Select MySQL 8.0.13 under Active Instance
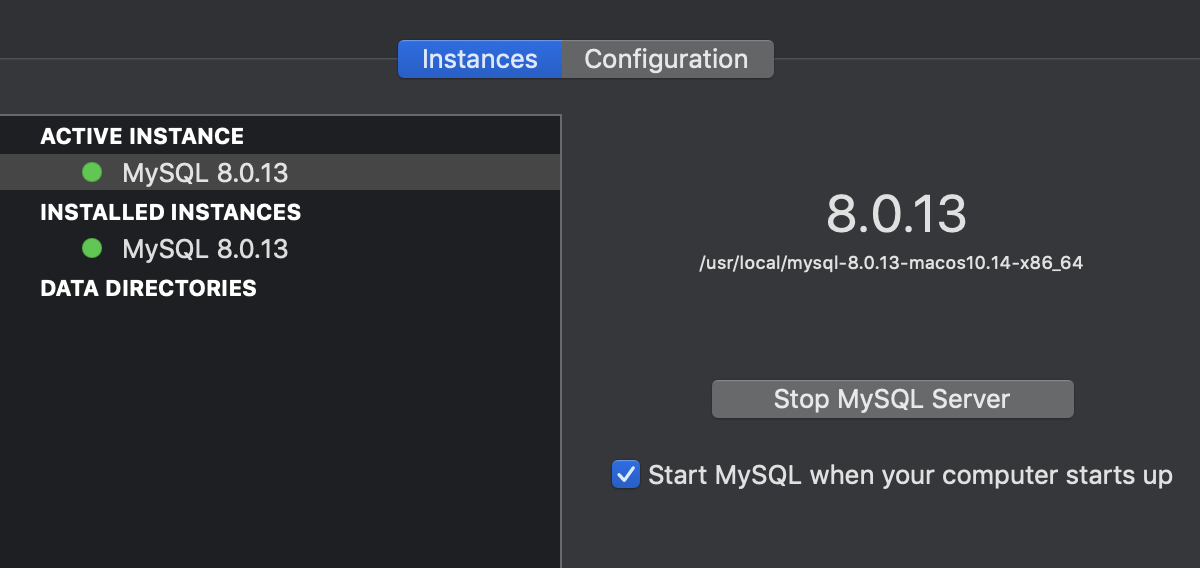Viewport: 1200px width, 568px height. click(x=205, y=173)
